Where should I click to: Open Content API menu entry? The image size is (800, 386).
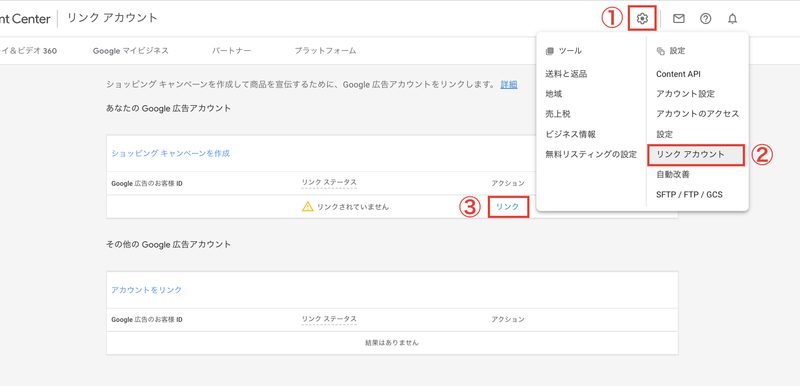[x=678, y=74]
